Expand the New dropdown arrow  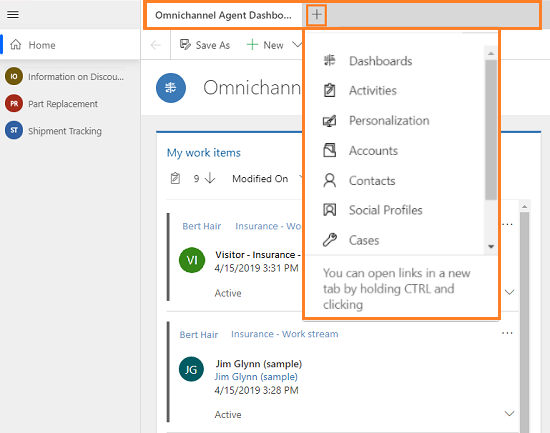(x=297, y=45)
